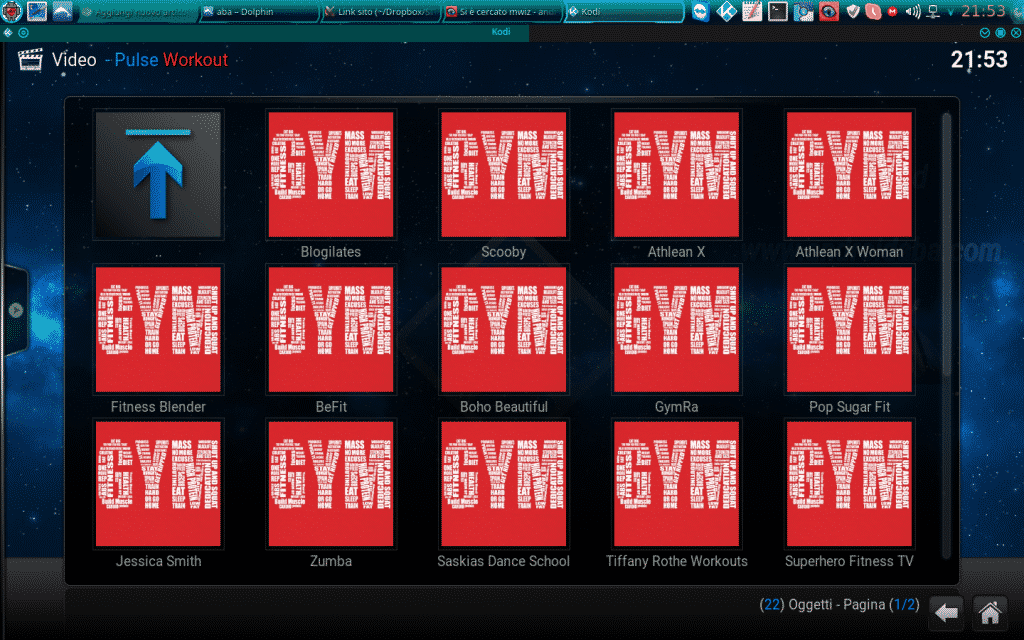The width and height of the screenshot is (1024, 640).
Task: Open the Pop Sugar Fit tile
Action: coord(849,329)
